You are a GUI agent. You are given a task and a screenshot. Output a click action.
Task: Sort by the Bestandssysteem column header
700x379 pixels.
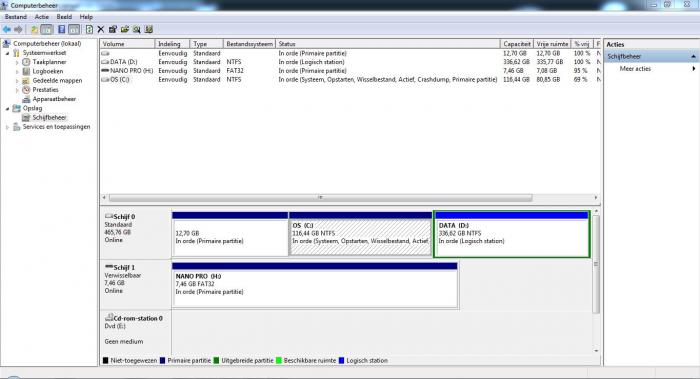[249, 44]
